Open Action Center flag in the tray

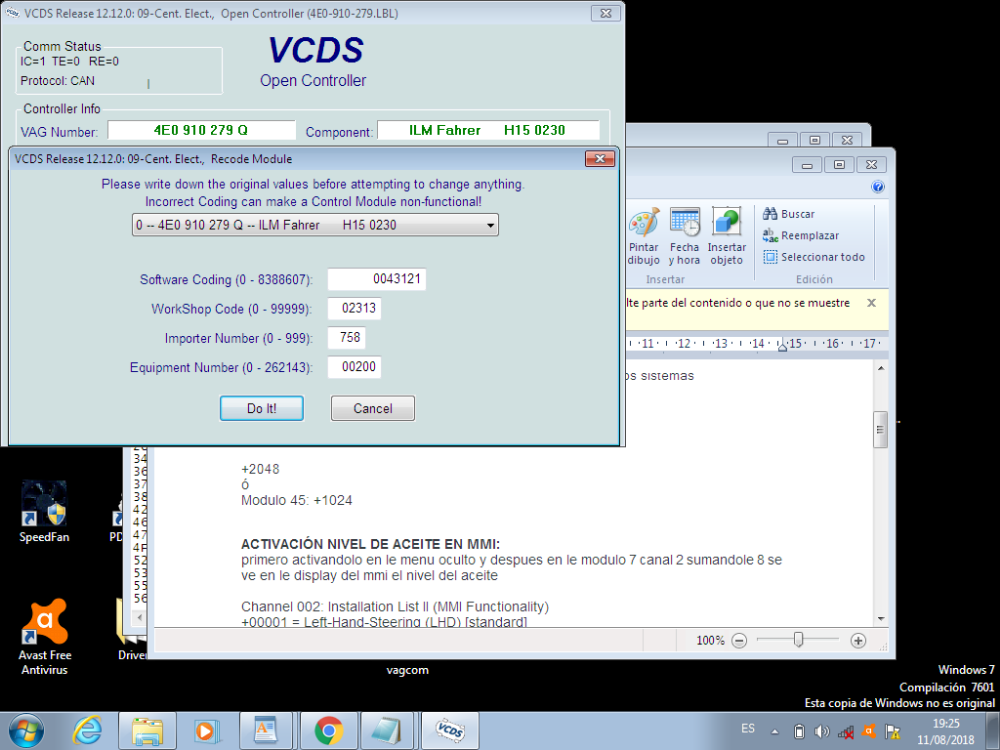point(892,732)
